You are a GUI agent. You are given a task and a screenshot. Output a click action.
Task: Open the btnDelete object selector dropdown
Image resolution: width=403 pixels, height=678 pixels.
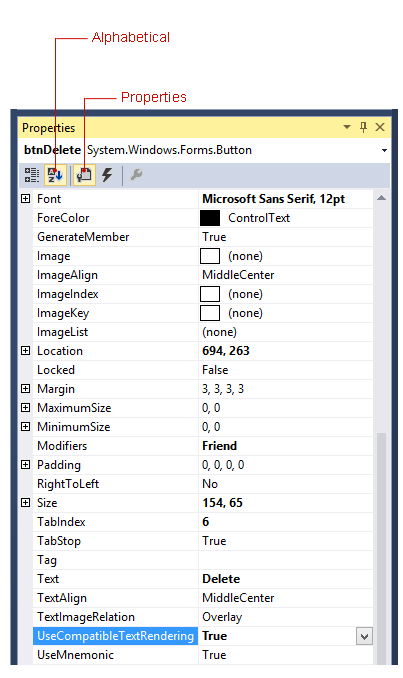pyautogui.click(x=384, y=150)
